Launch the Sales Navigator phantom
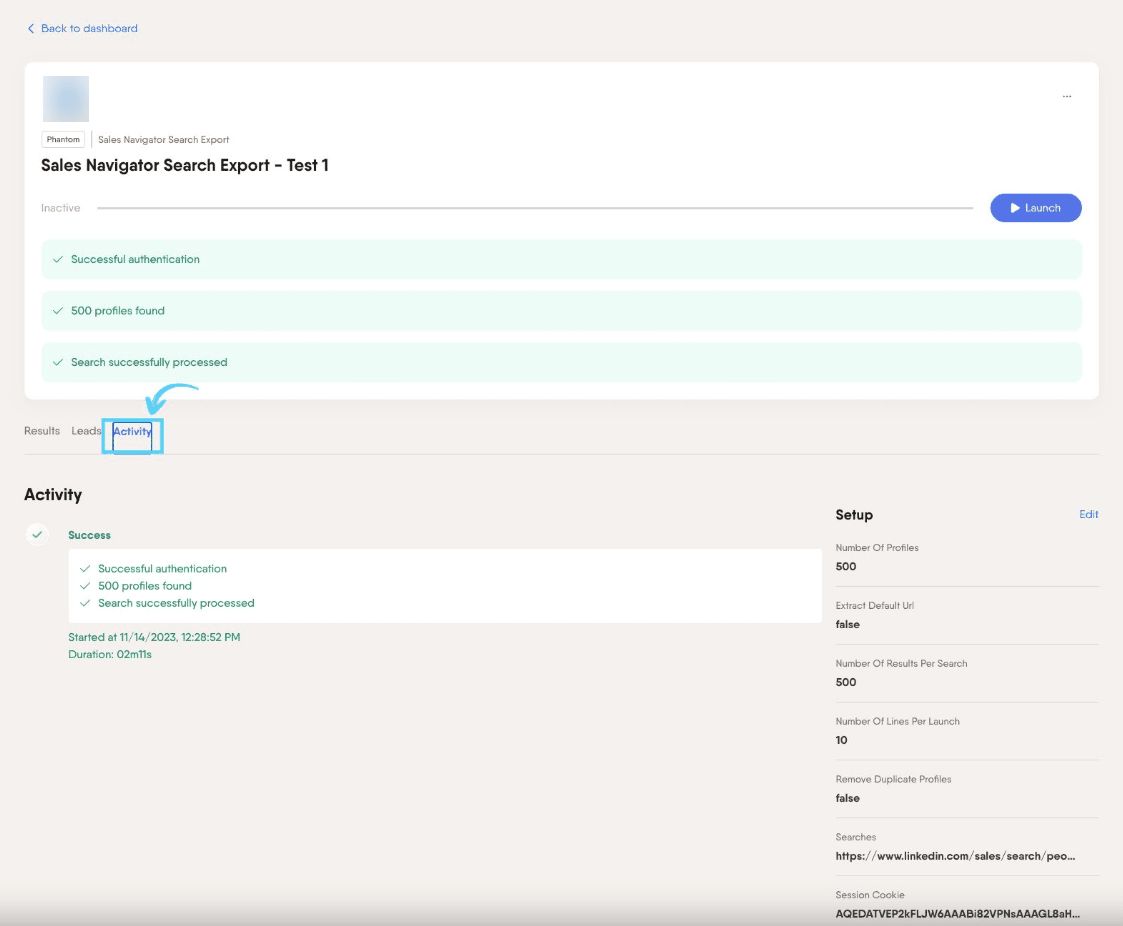The image size is (1123, 926). pyautogui.click(x=1036, y=208)
